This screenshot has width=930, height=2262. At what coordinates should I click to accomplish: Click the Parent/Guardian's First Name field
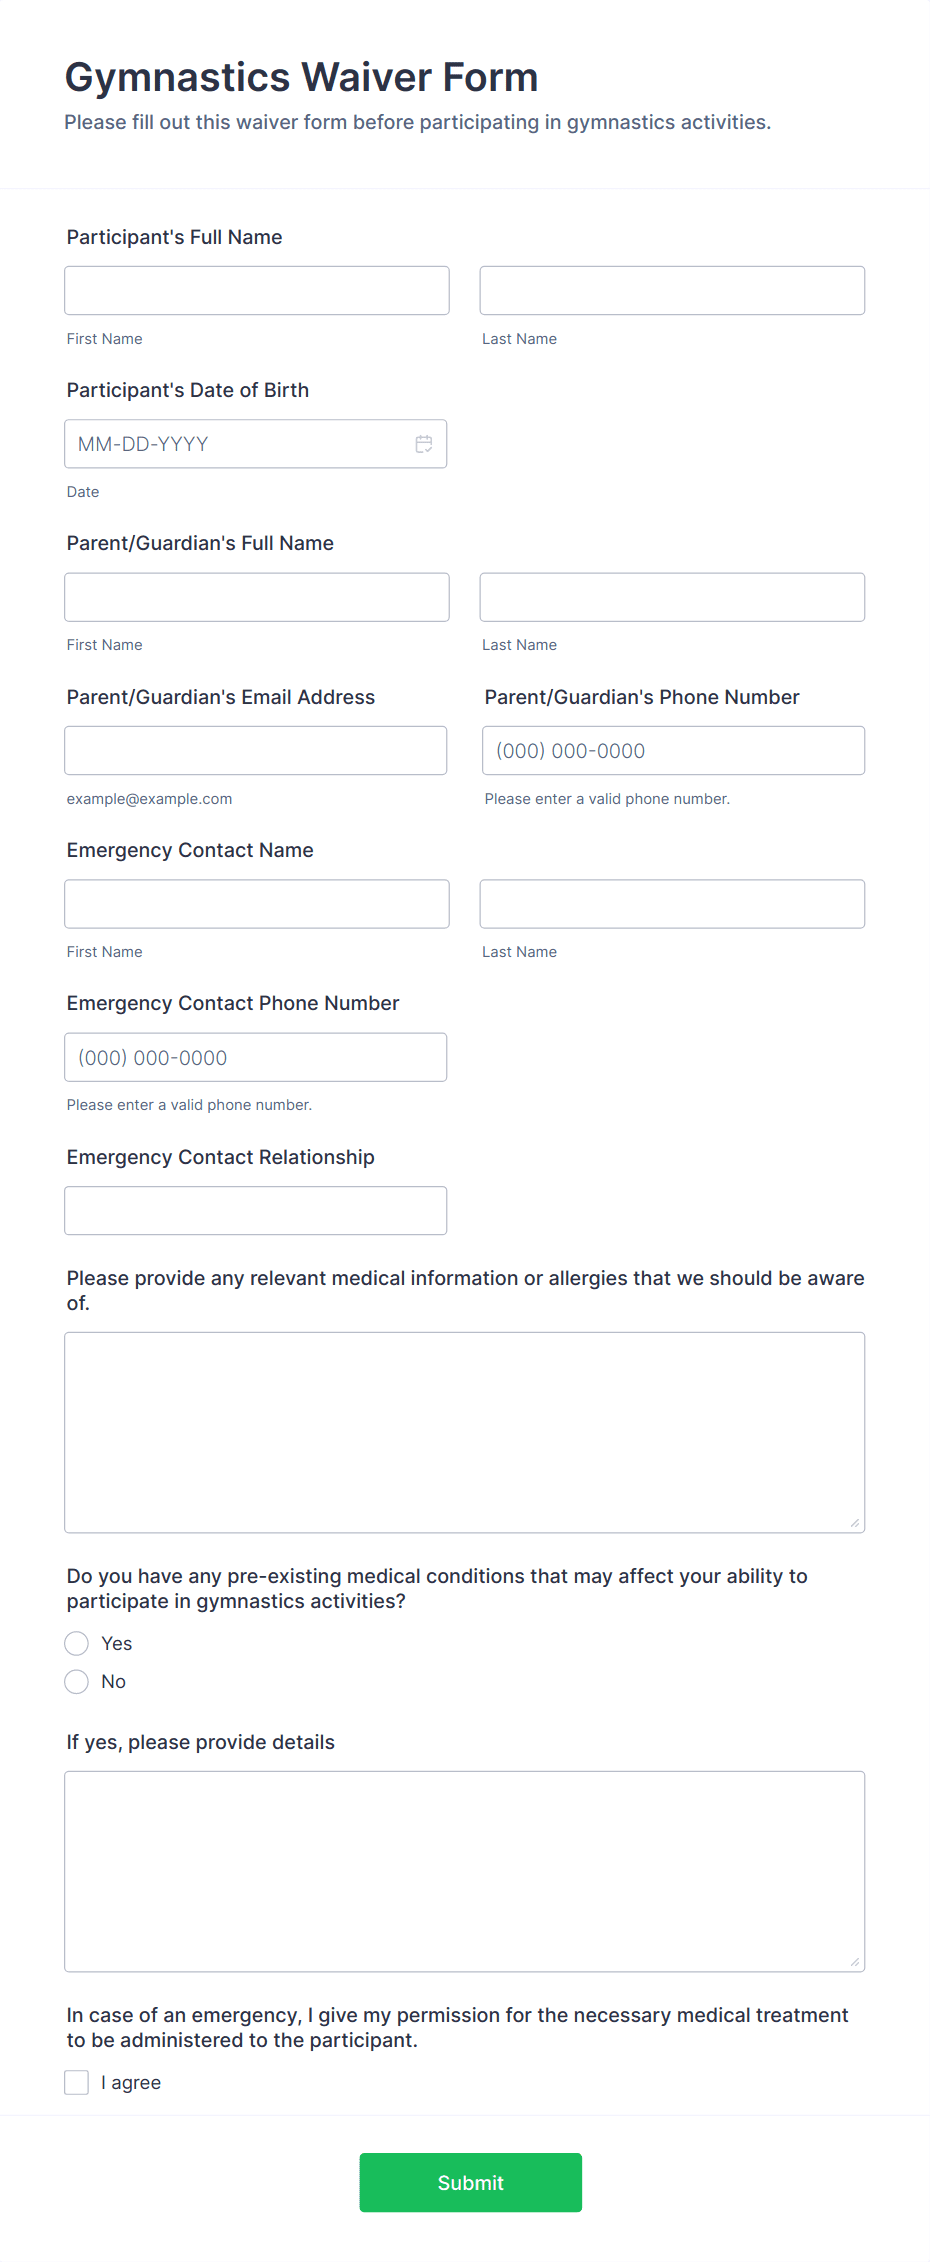pos(256,596)
